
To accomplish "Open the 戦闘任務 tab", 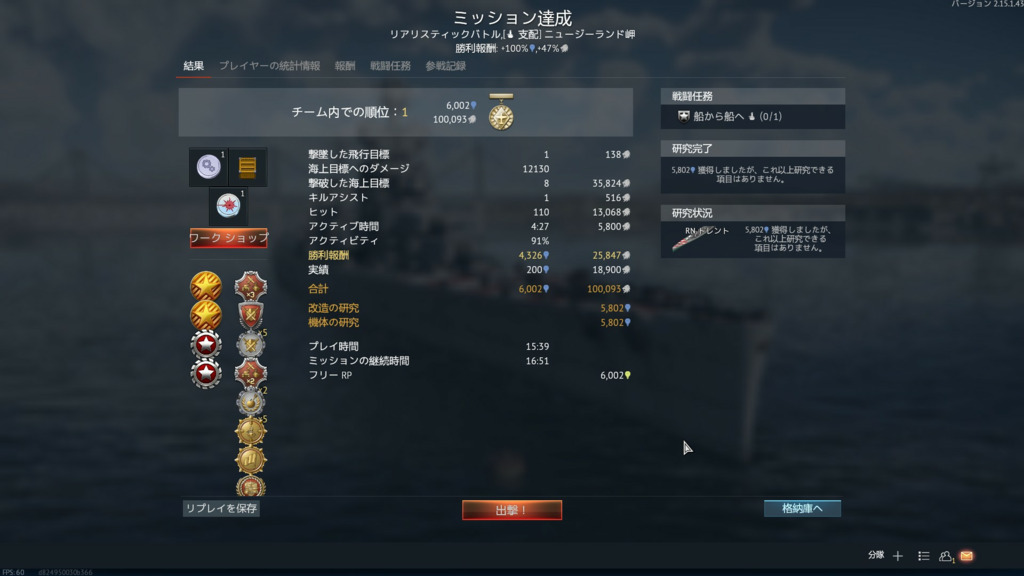I will click(x=390, y=66).
